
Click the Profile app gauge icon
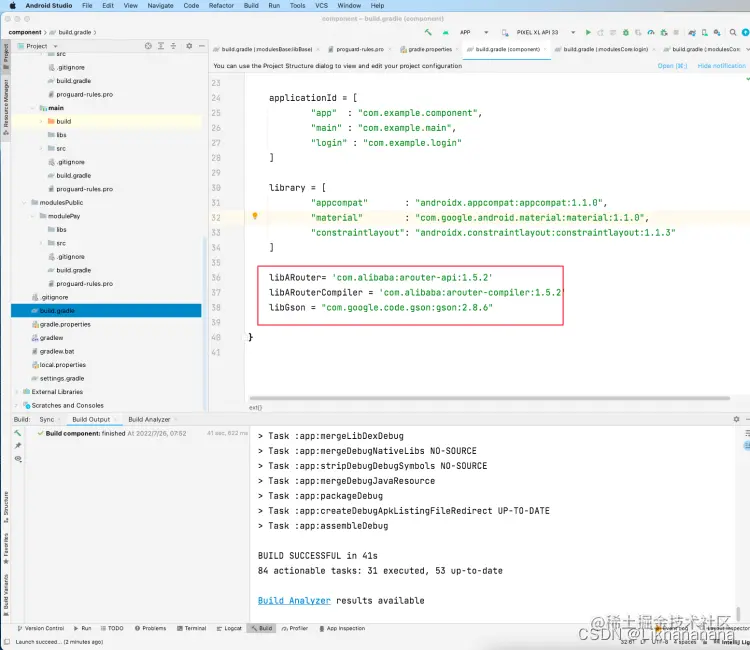coord(651,33)
